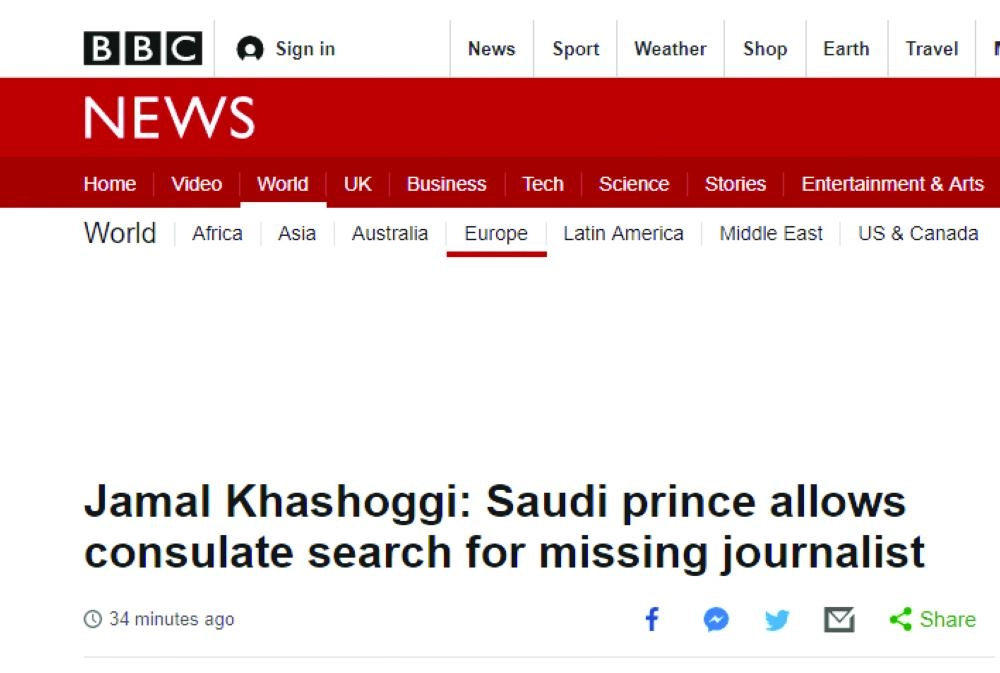The width and height of the screenshot is (1000, 673).
Task: Open the Weather section
Action: 670,48
